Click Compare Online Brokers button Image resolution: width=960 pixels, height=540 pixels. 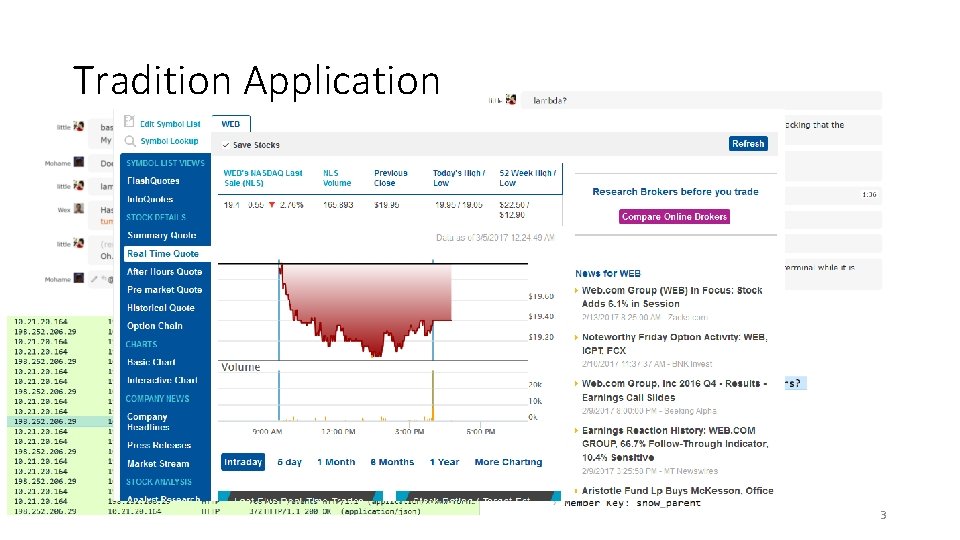click(674, 216)
